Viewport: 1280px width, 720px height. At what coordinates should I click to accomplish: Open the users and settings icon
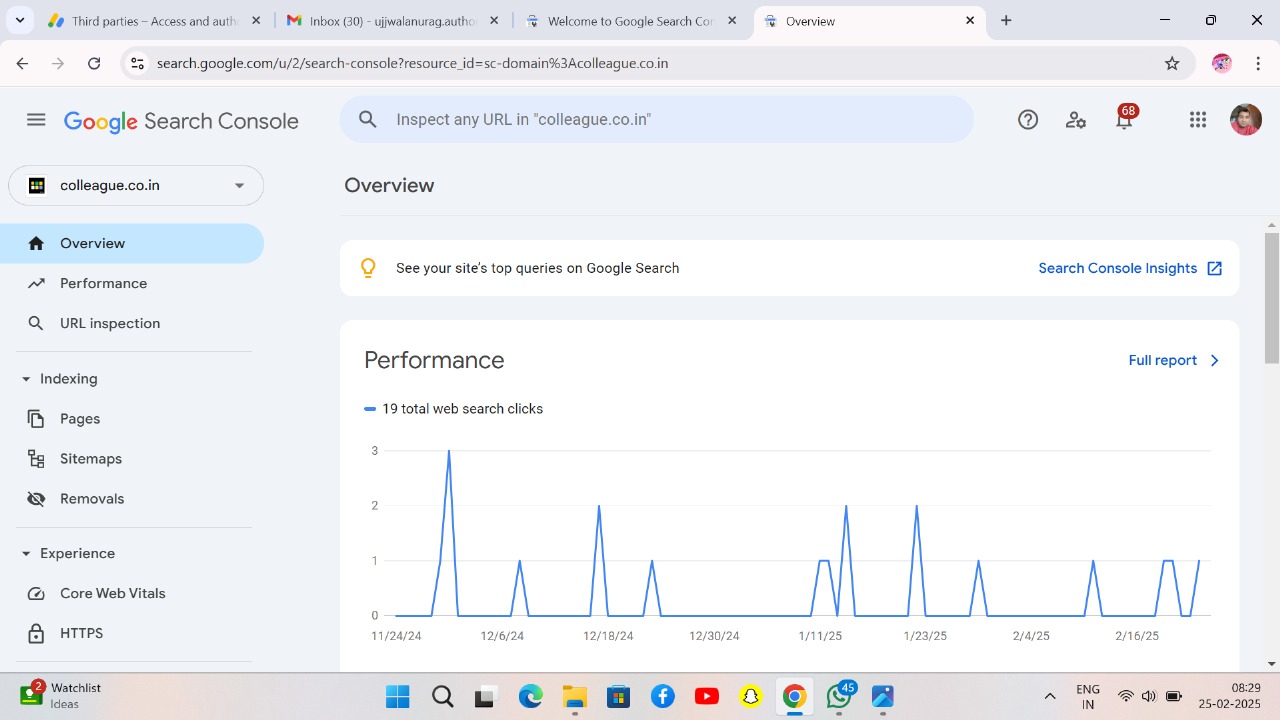1076,120
